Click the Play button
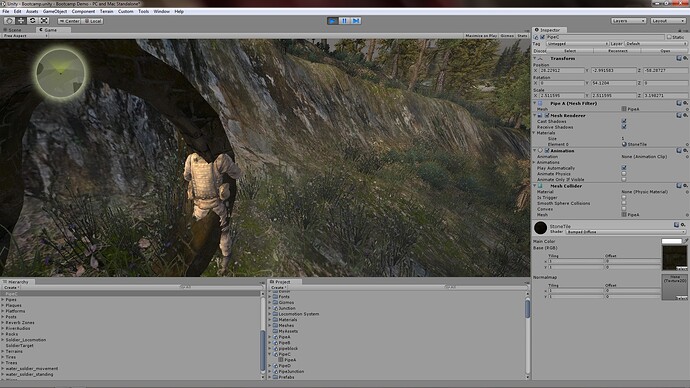The image size is (690, 388). point(333,21)
